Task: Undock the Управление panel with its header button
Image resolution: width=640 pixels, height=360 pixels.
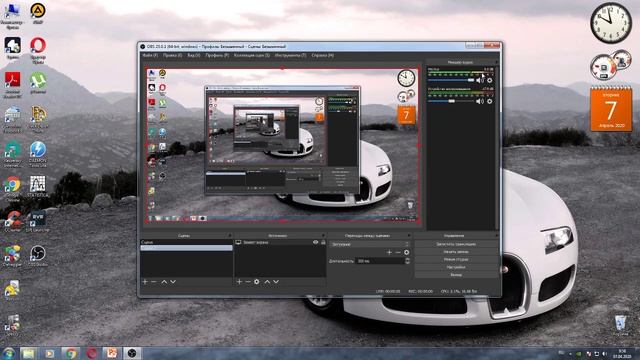Action: click(496, 236)
